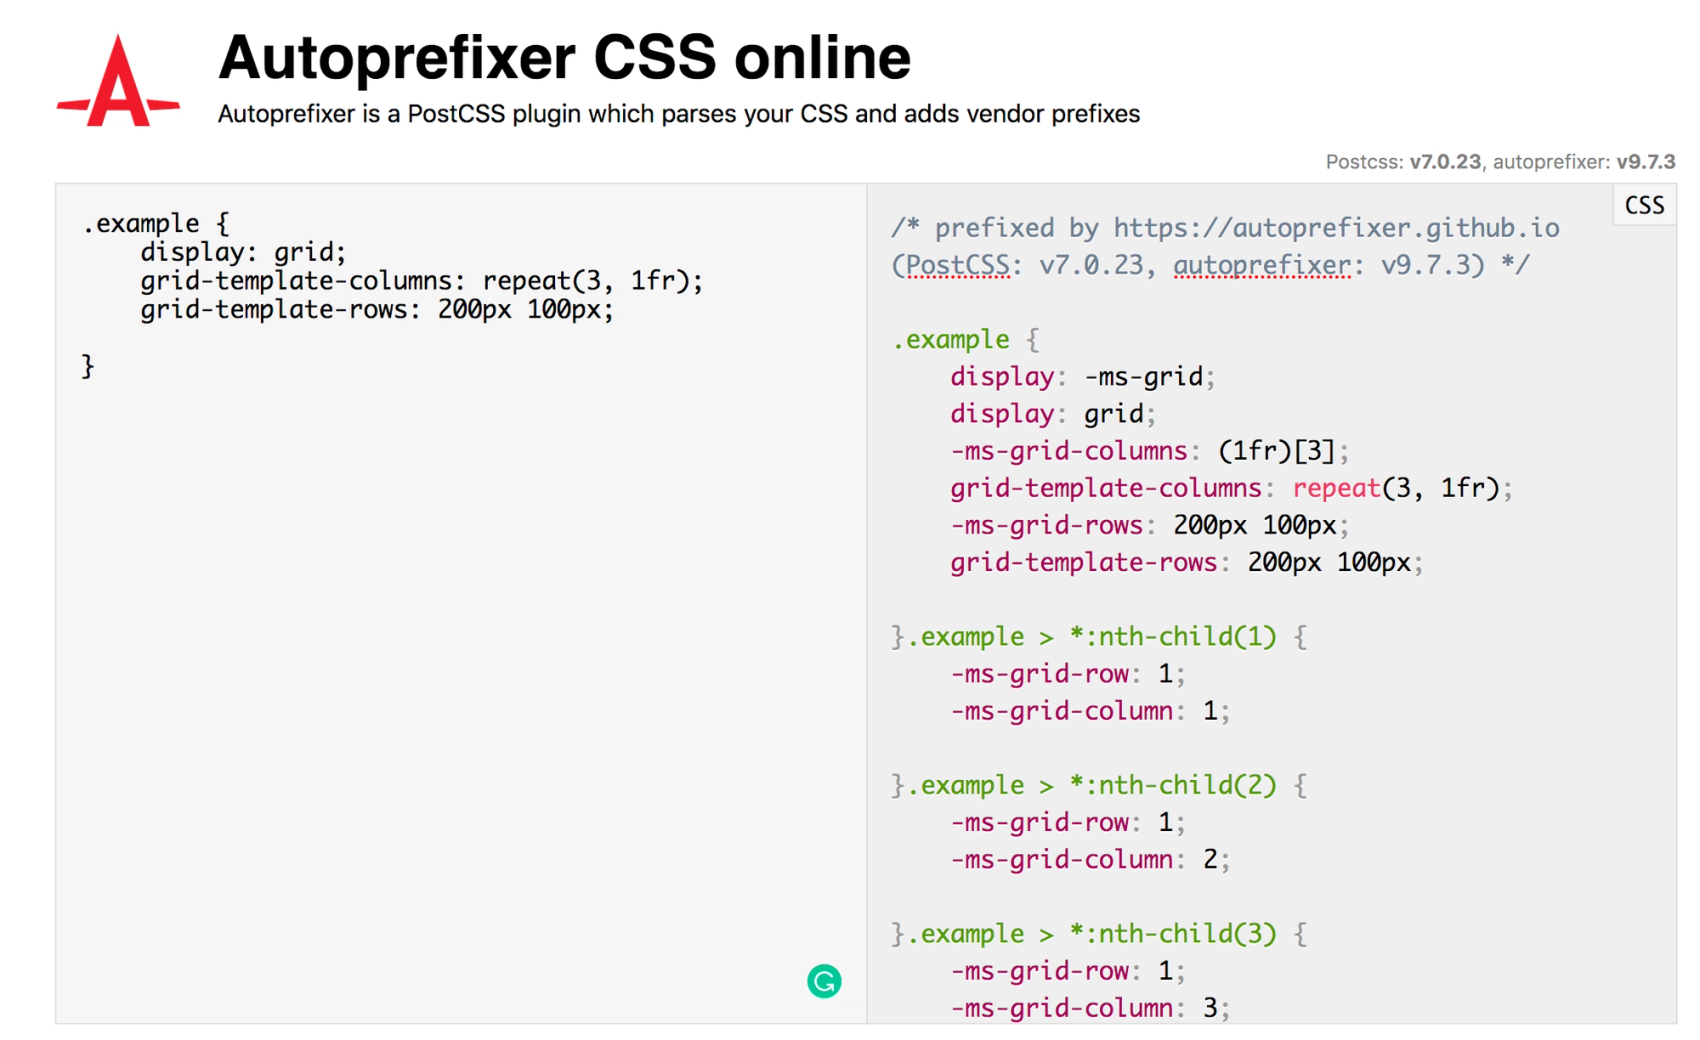
Task: Click the 'display: -ms-grid;' output line
Action: (x=1082, y=377)
